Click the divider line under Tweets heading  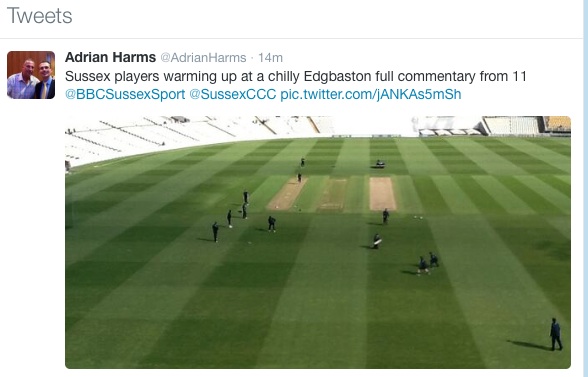291,38
